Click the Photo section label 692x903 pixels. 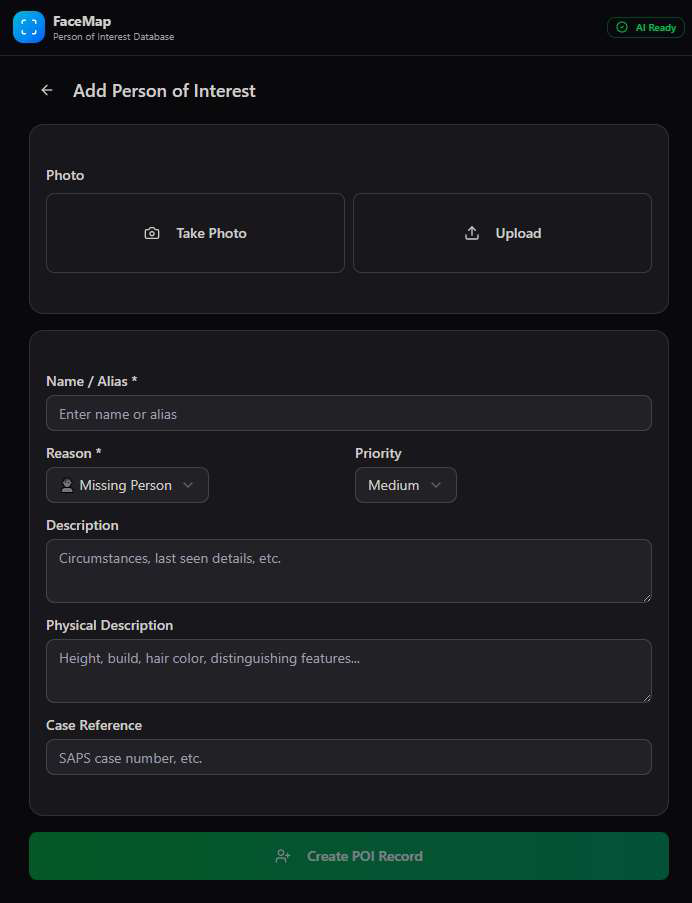point(65,175)
